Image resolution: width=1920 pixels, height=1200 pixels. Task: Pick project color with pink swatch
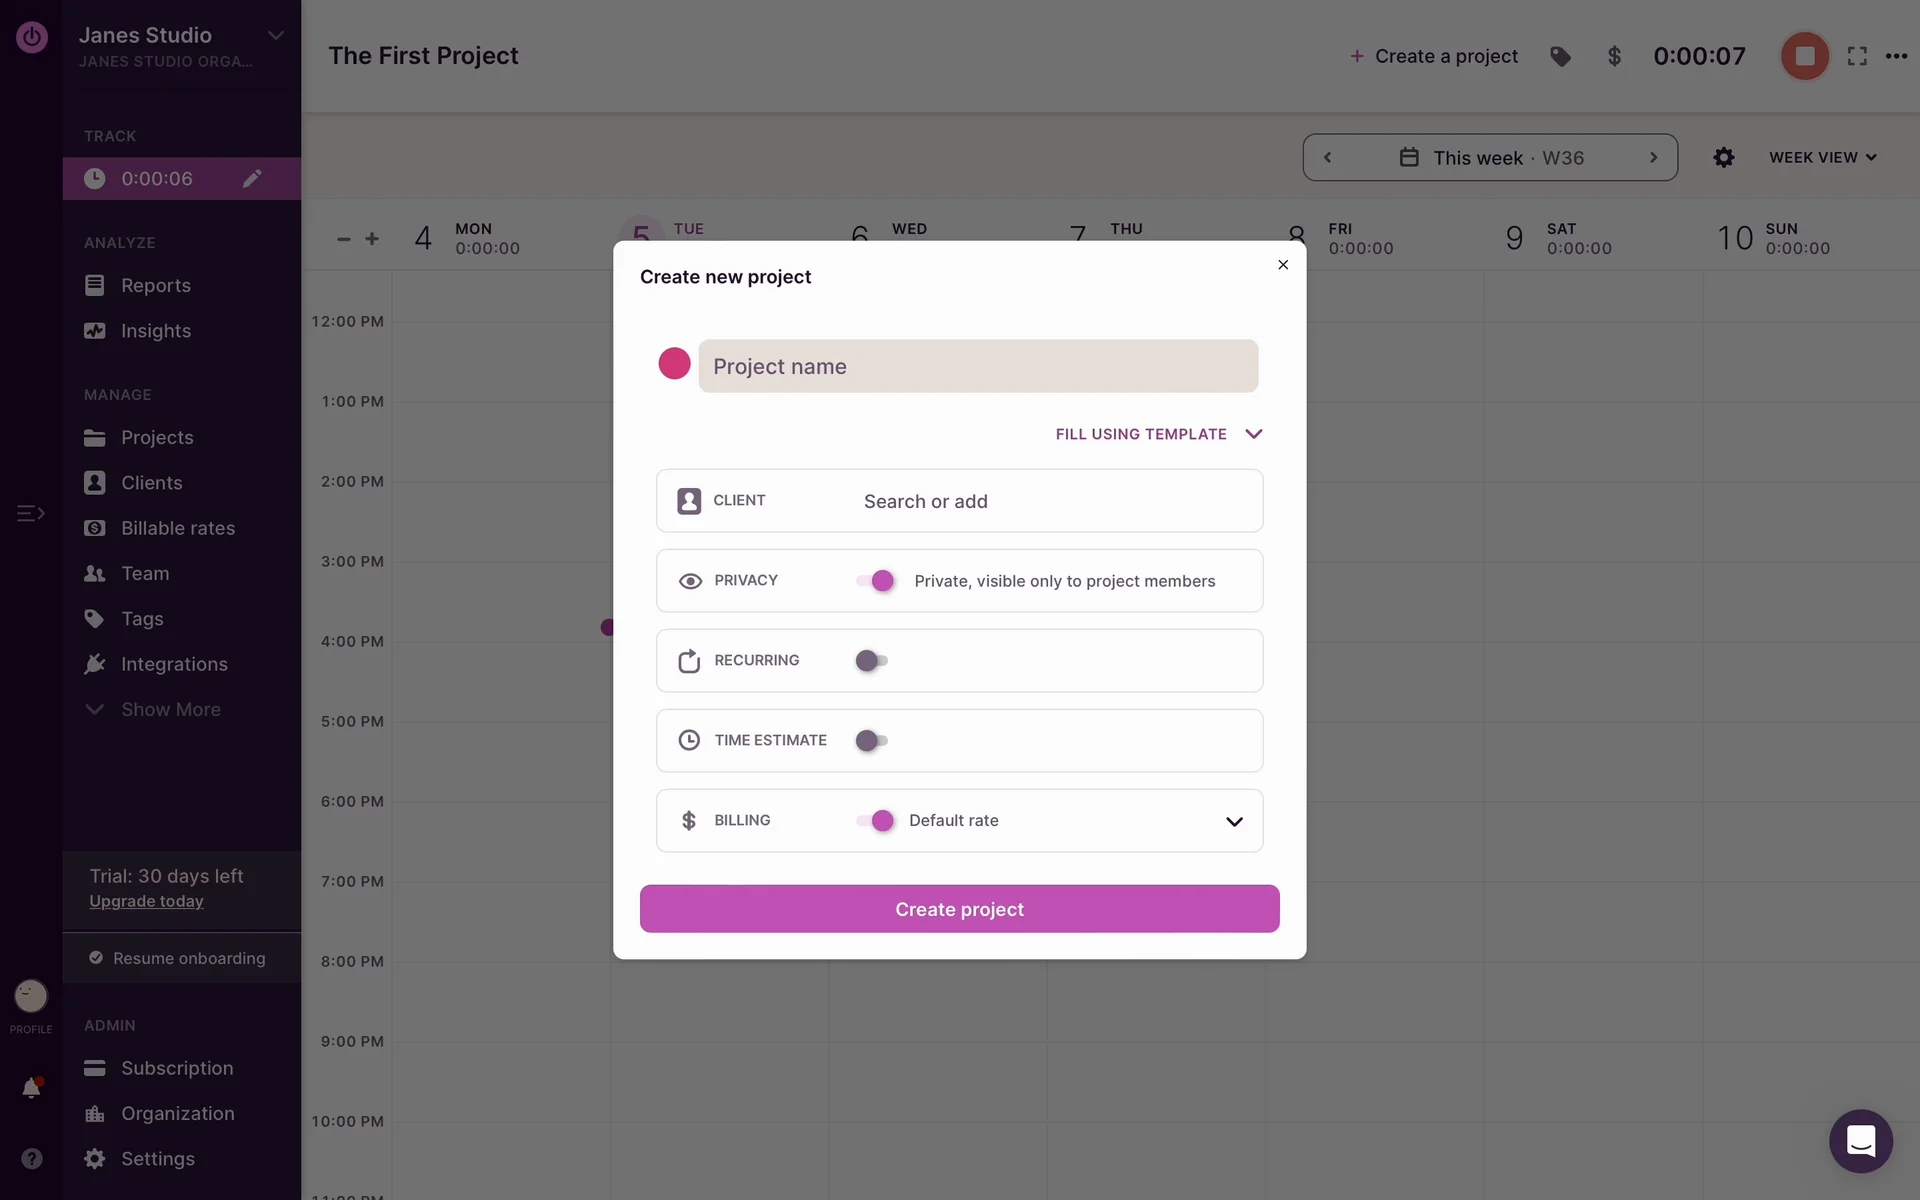click(674, 364)
